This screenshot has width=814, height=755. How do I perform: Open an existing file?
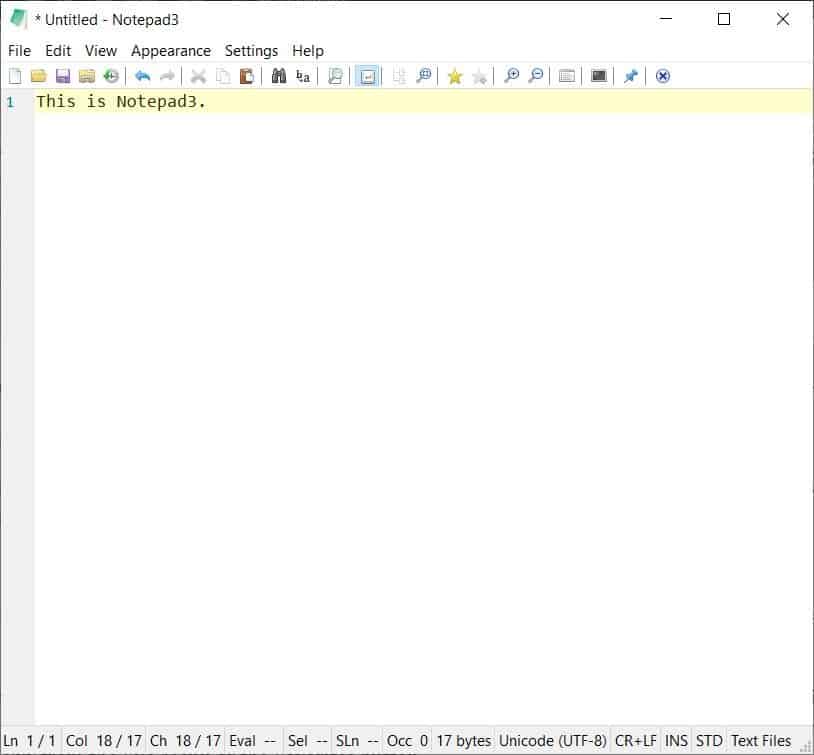pos(39,76)
